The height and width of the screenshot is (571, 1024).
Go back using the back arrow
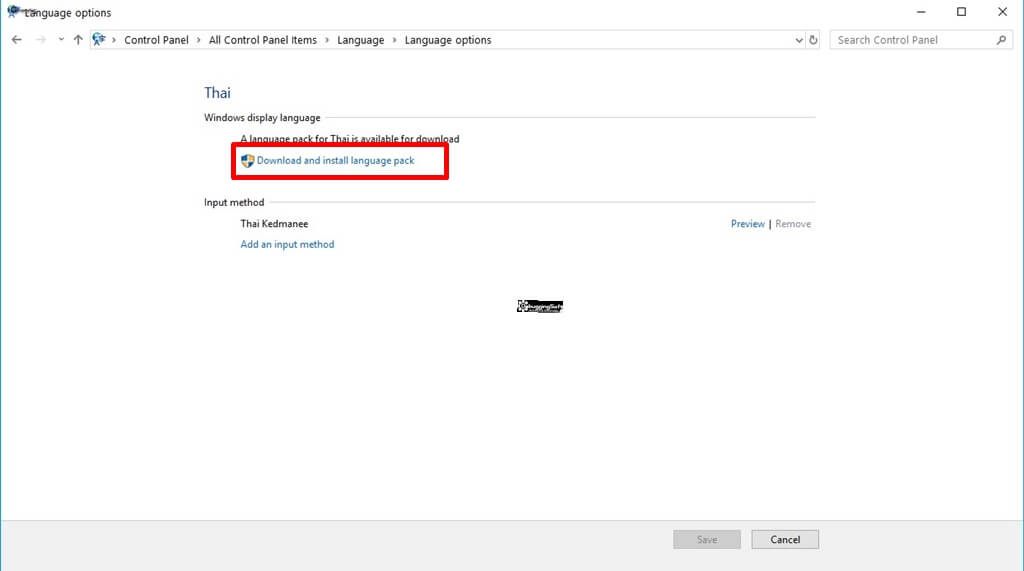tap(17, 40)
